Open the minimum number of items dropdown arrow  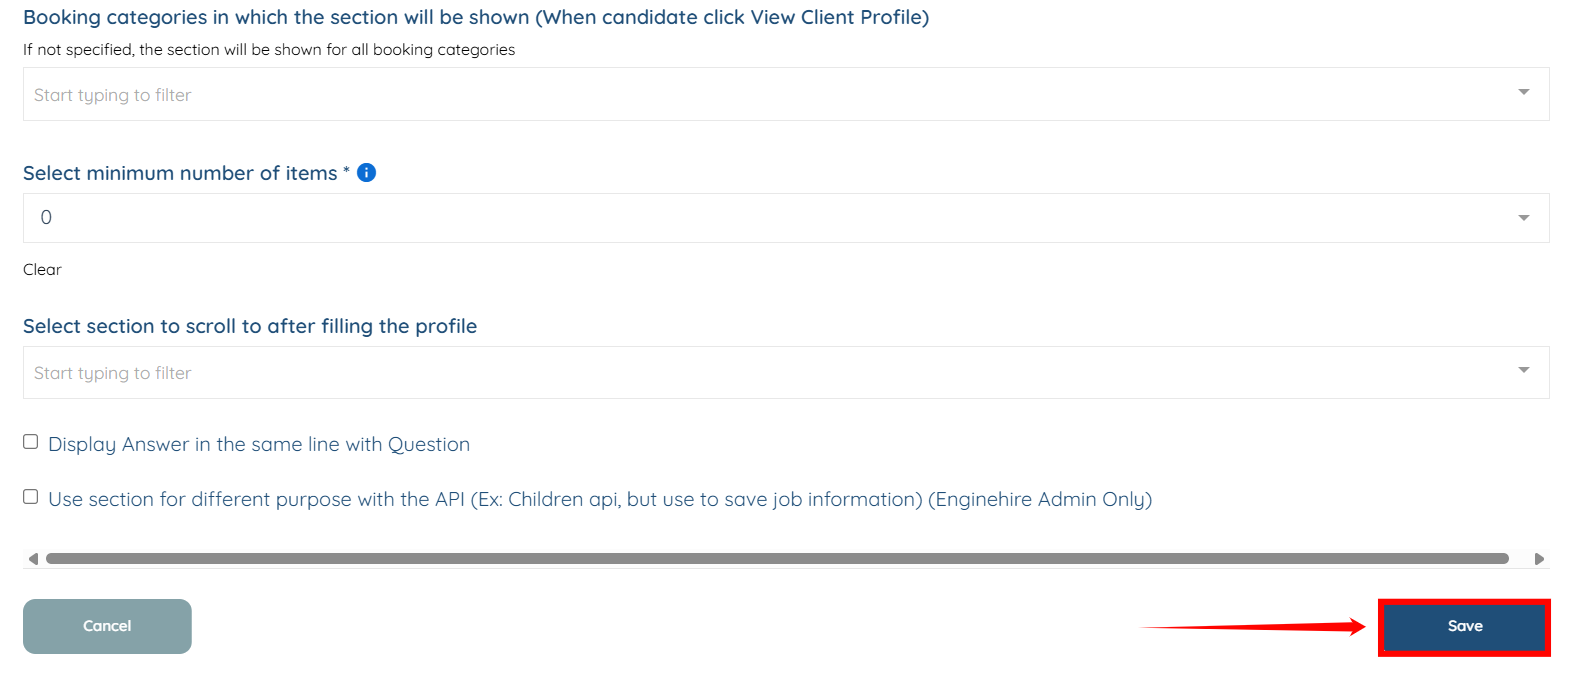point(1523,218)
